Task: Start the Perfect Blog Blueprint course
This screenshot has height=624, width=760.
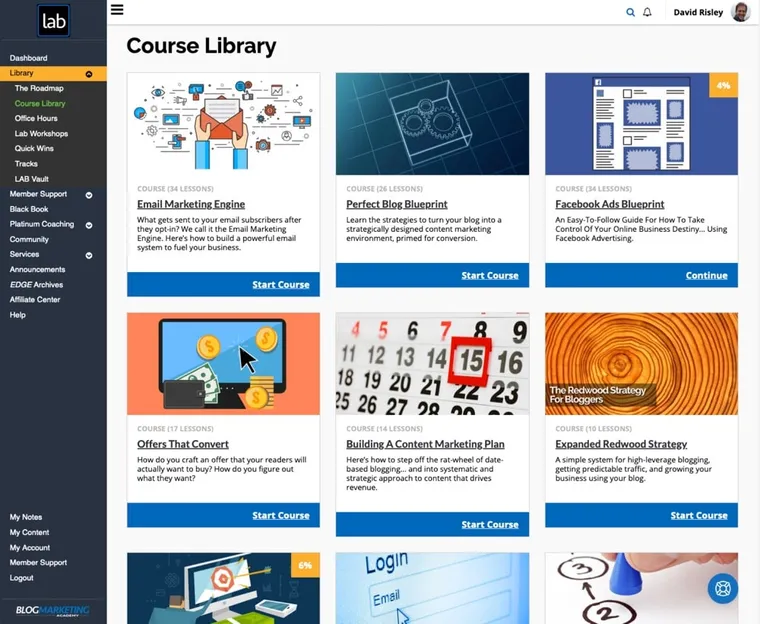Action: (x=490, y=275)
